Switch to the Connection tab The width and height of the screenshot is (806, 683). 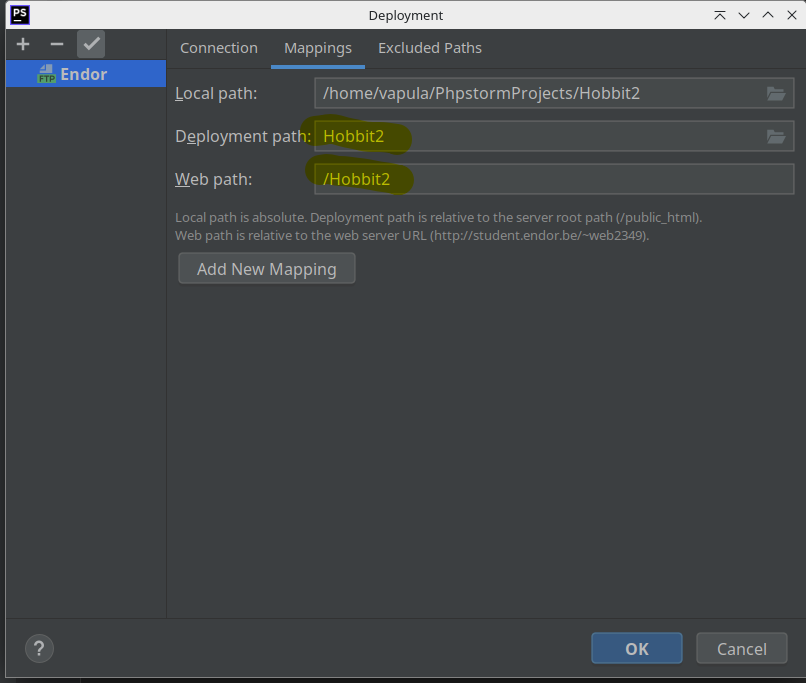tap(218, 48)
